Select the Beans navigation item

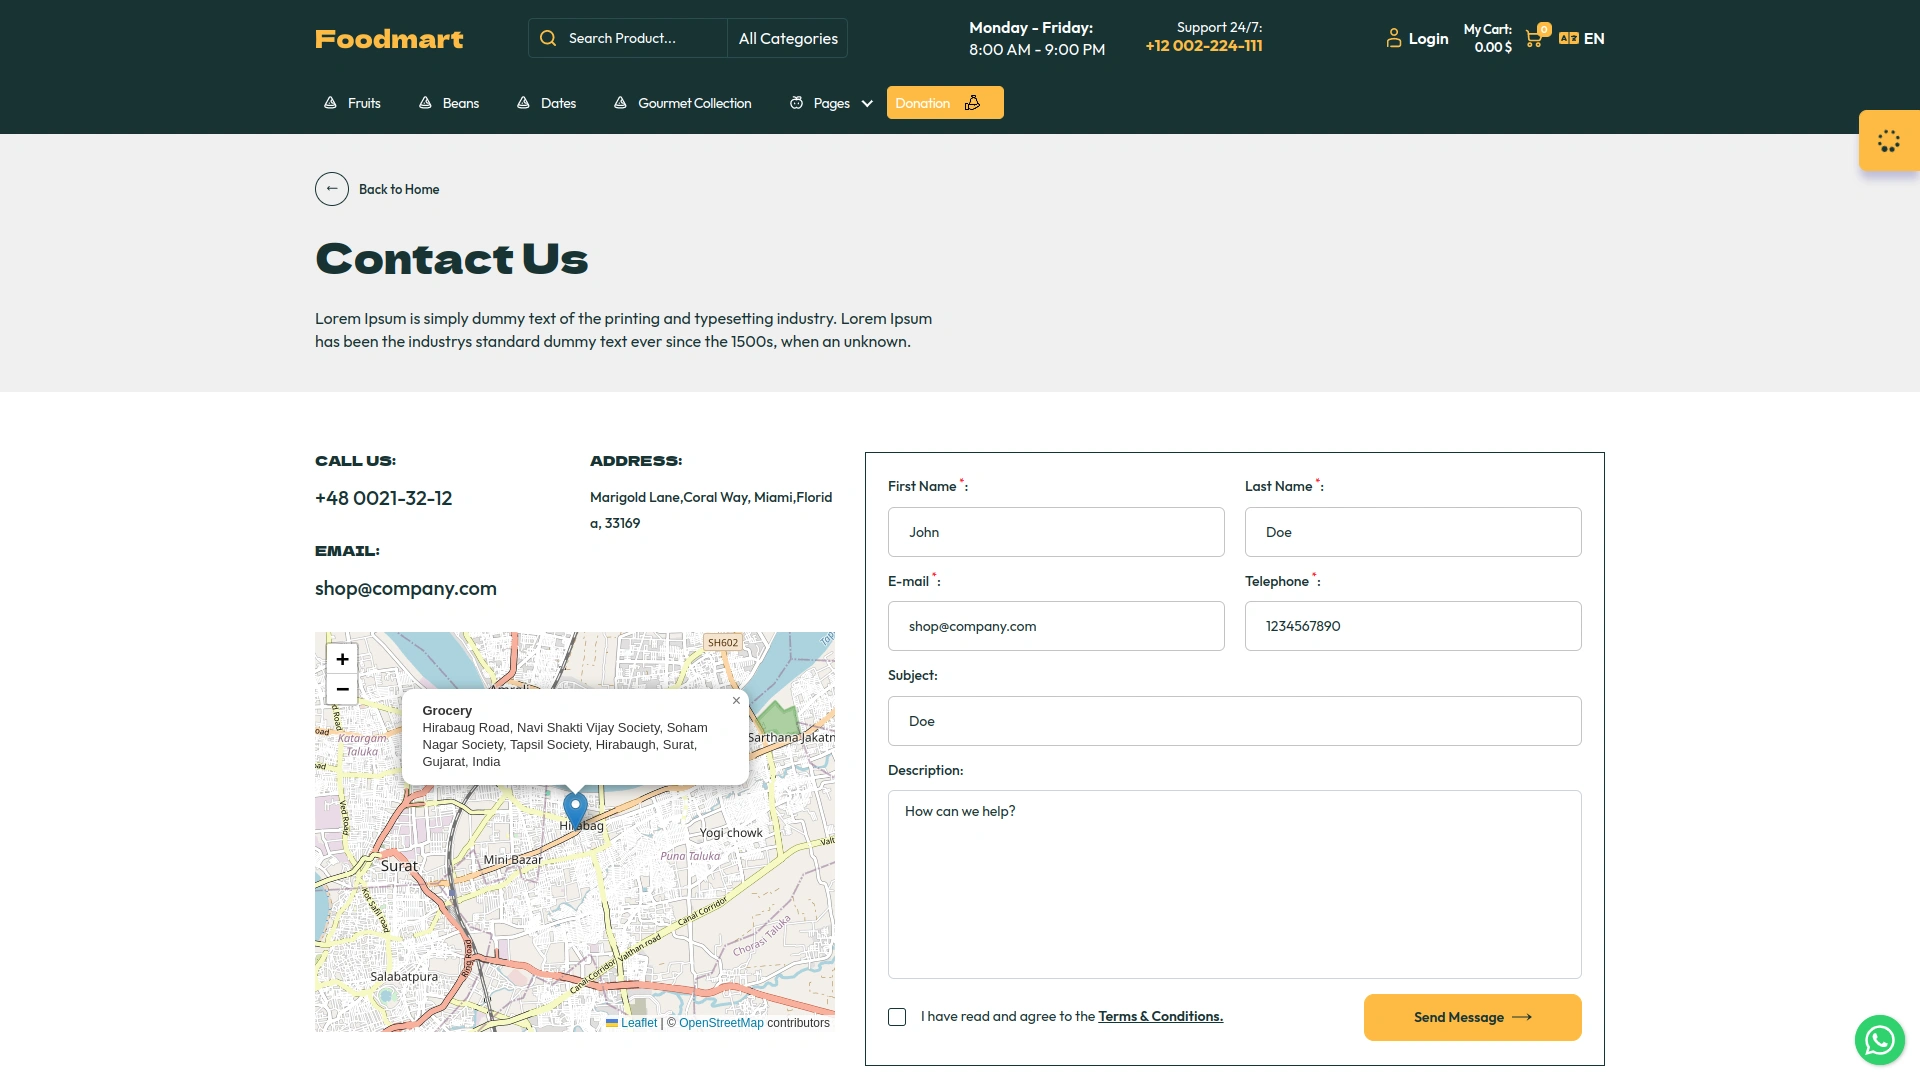click(x=461, y=103)
